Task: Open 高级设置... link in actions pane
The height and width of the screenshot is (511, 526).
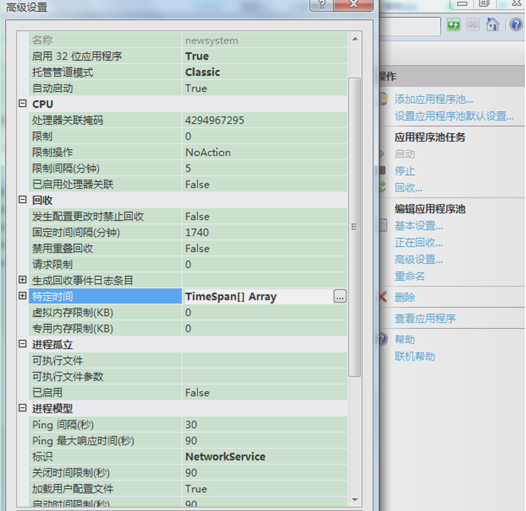Action: point(419,259)
